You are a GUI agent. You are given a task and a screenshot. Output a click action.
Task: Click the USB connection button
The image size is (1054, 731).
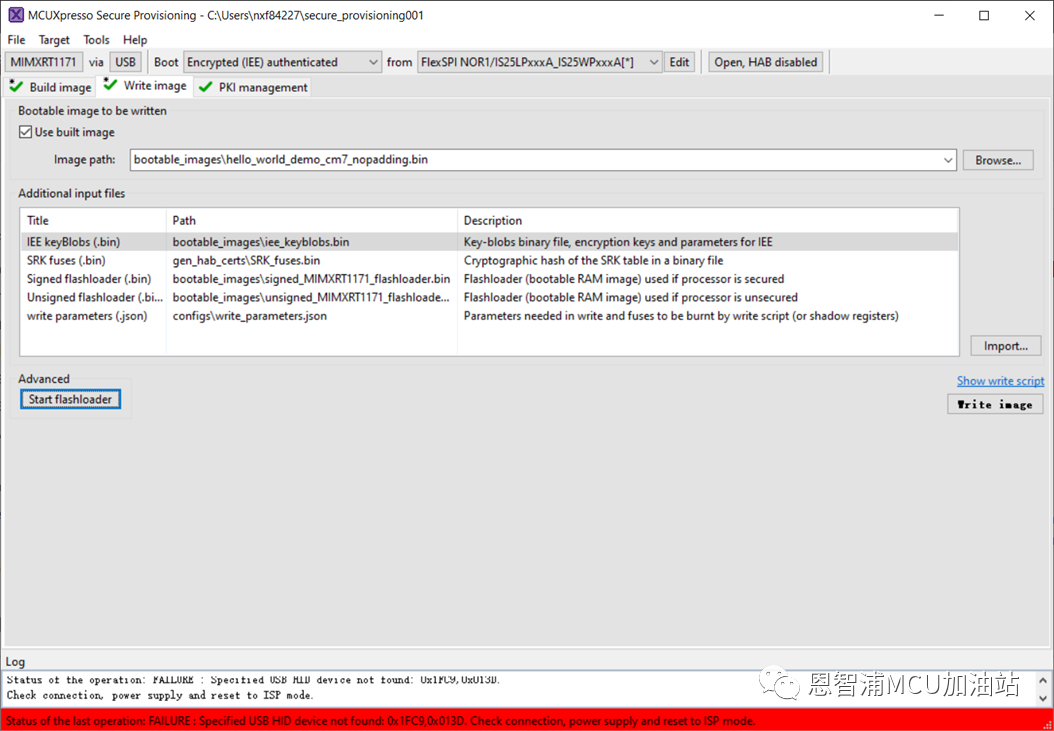(x=125, y=62)
